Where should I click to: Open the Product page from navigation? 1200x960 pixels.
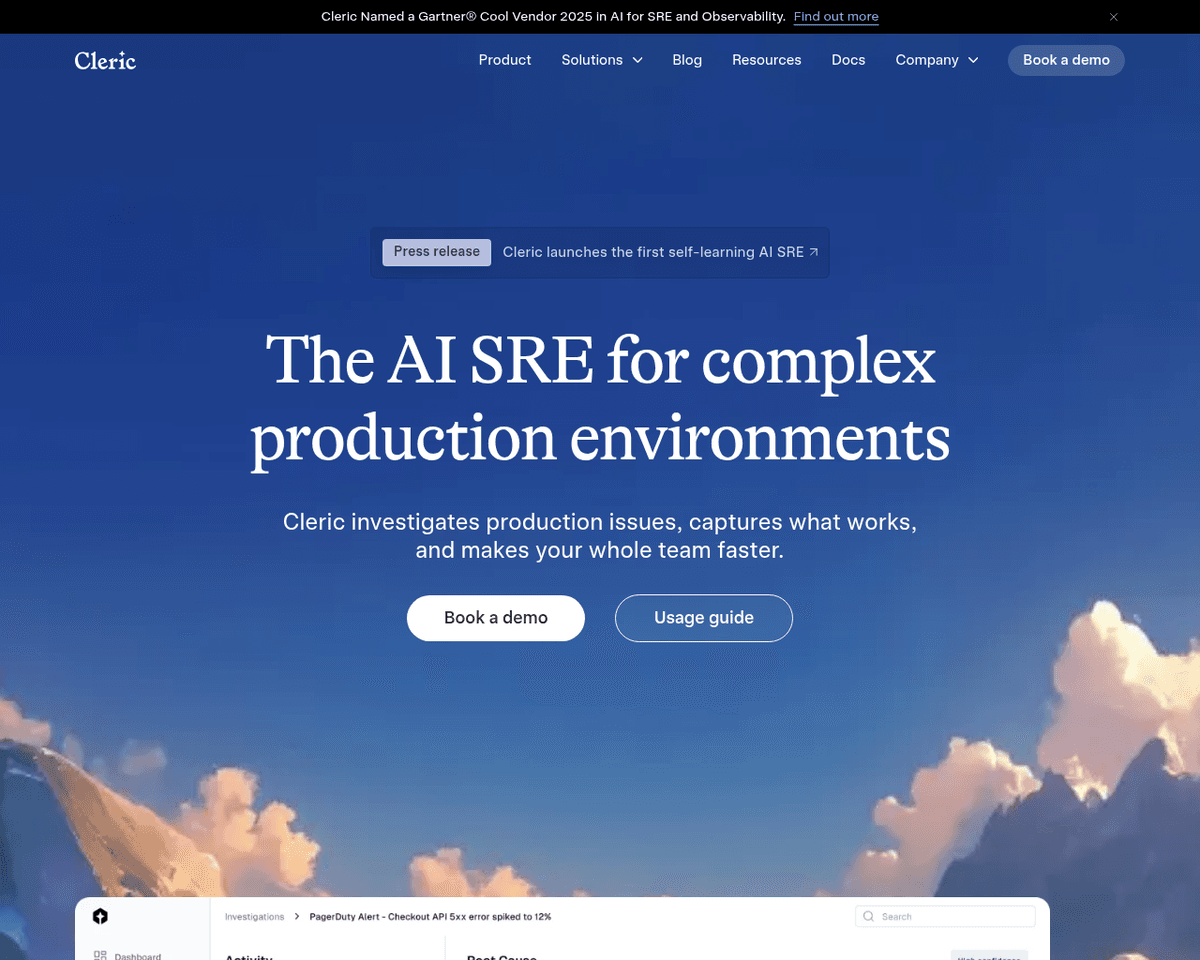(x=504, y=60)
